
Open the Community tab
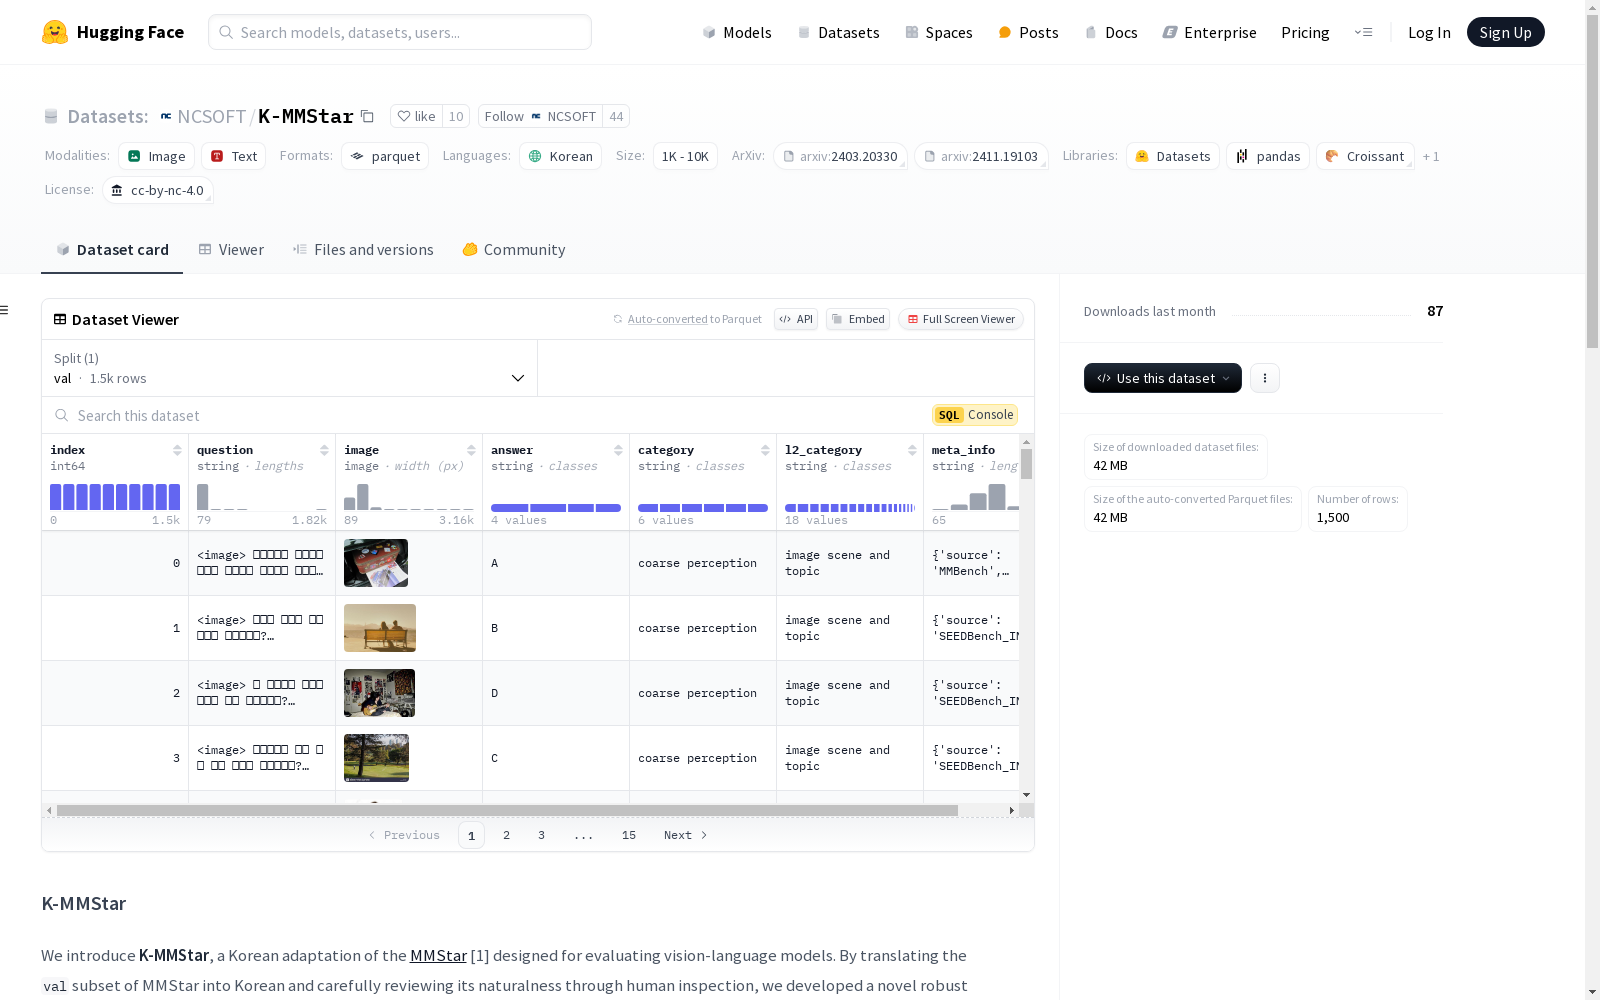tap(514, 250)
